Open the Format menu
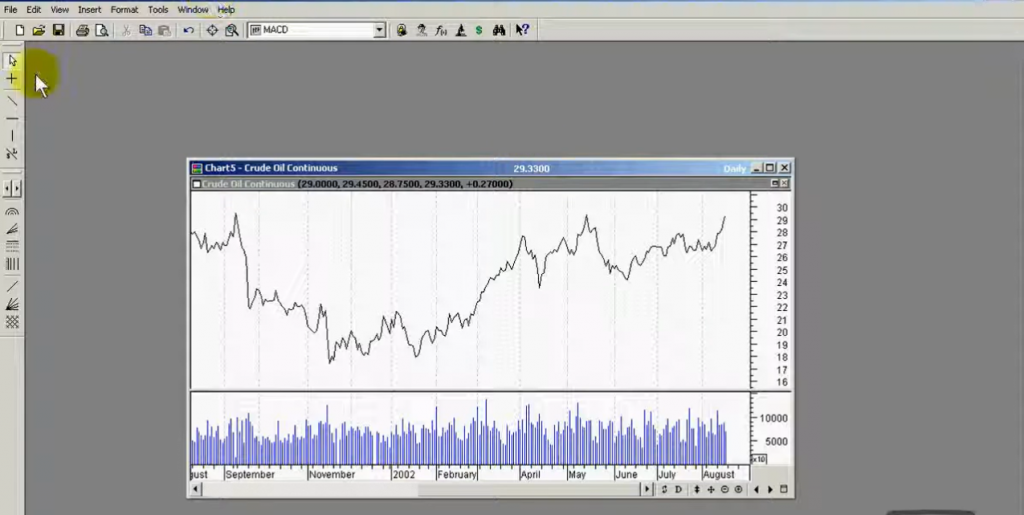Viewport: 1024px width, 515px height. click(x=124, y=9)
